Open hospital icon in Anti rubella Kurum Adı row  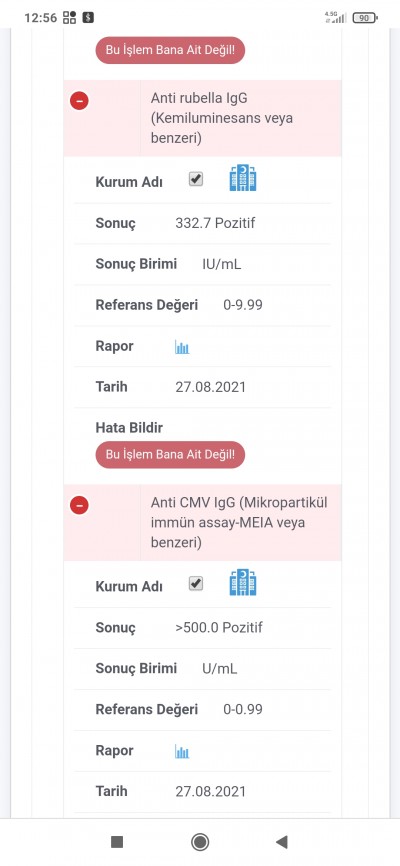pos(243,178)
